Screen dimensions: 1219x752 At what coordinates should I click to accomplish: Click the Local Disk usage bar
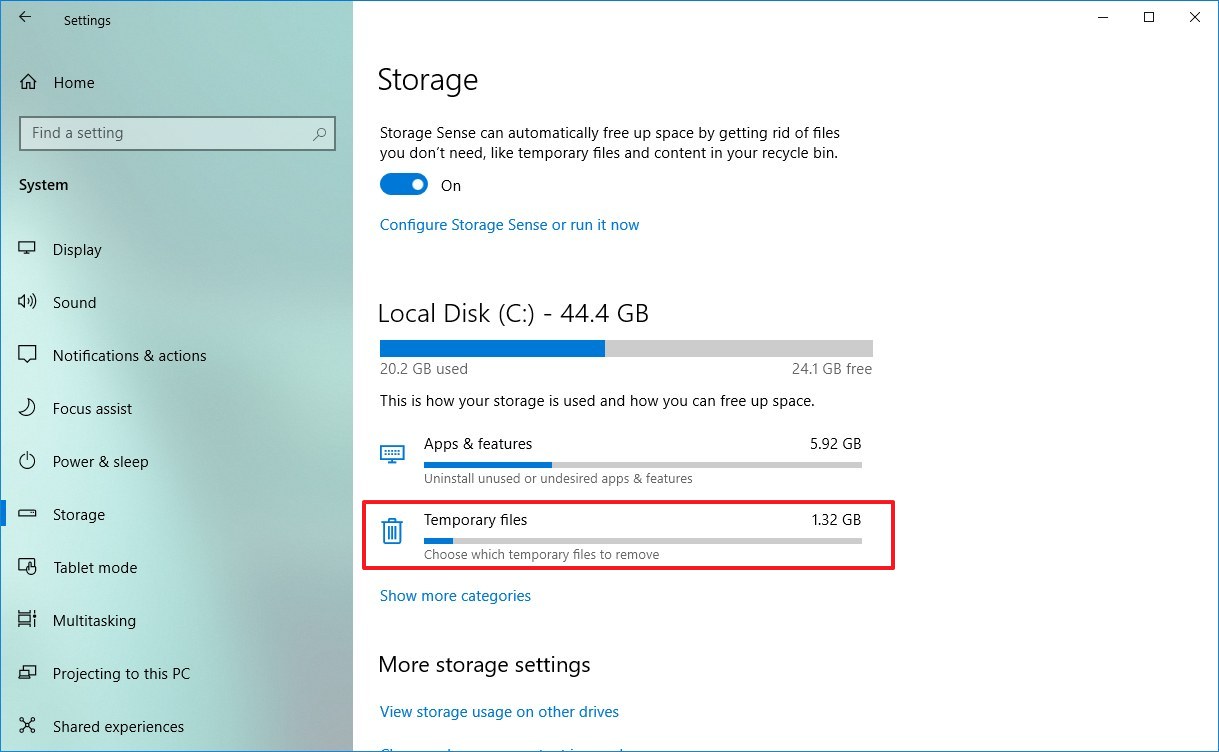pyautogui.click(x=625, y=348)
